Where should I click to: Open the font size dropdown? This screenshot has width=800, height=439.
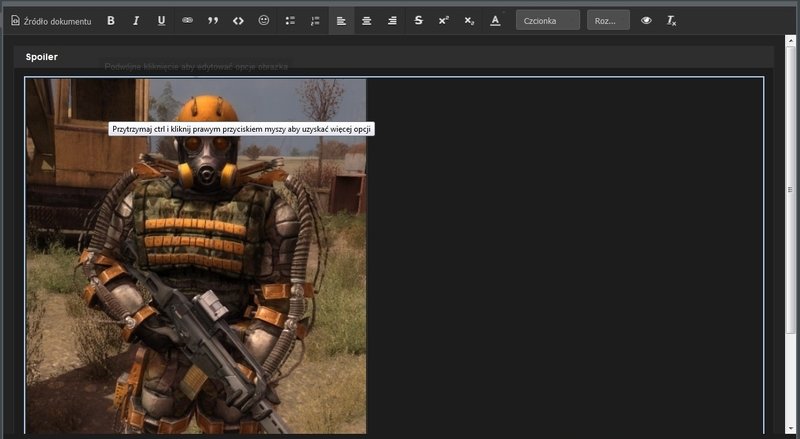click(x=608, y=20)
